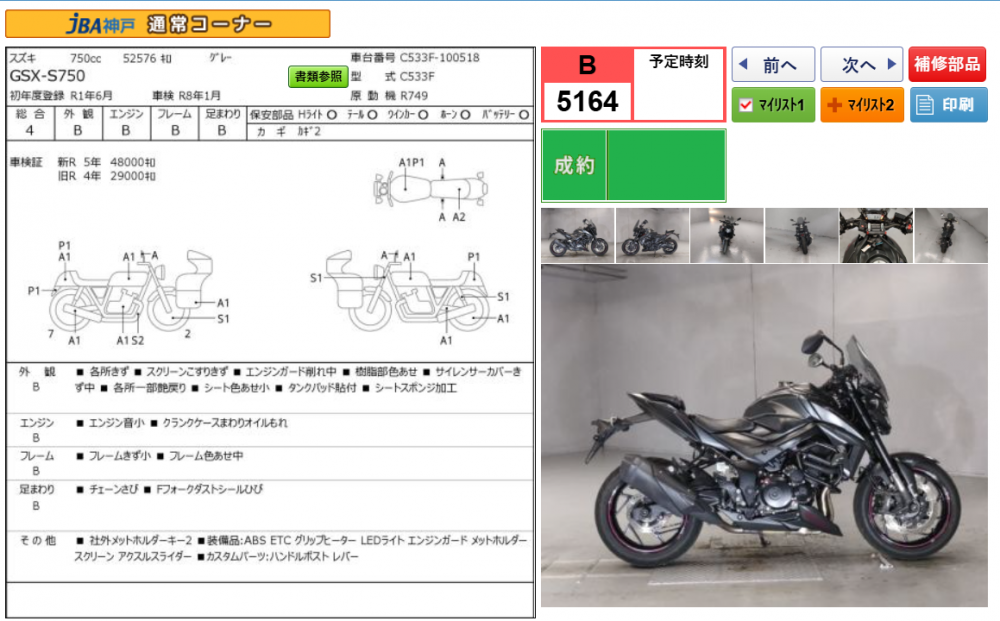
Task: Click lot number 5164
Action: tap(587, 101)
